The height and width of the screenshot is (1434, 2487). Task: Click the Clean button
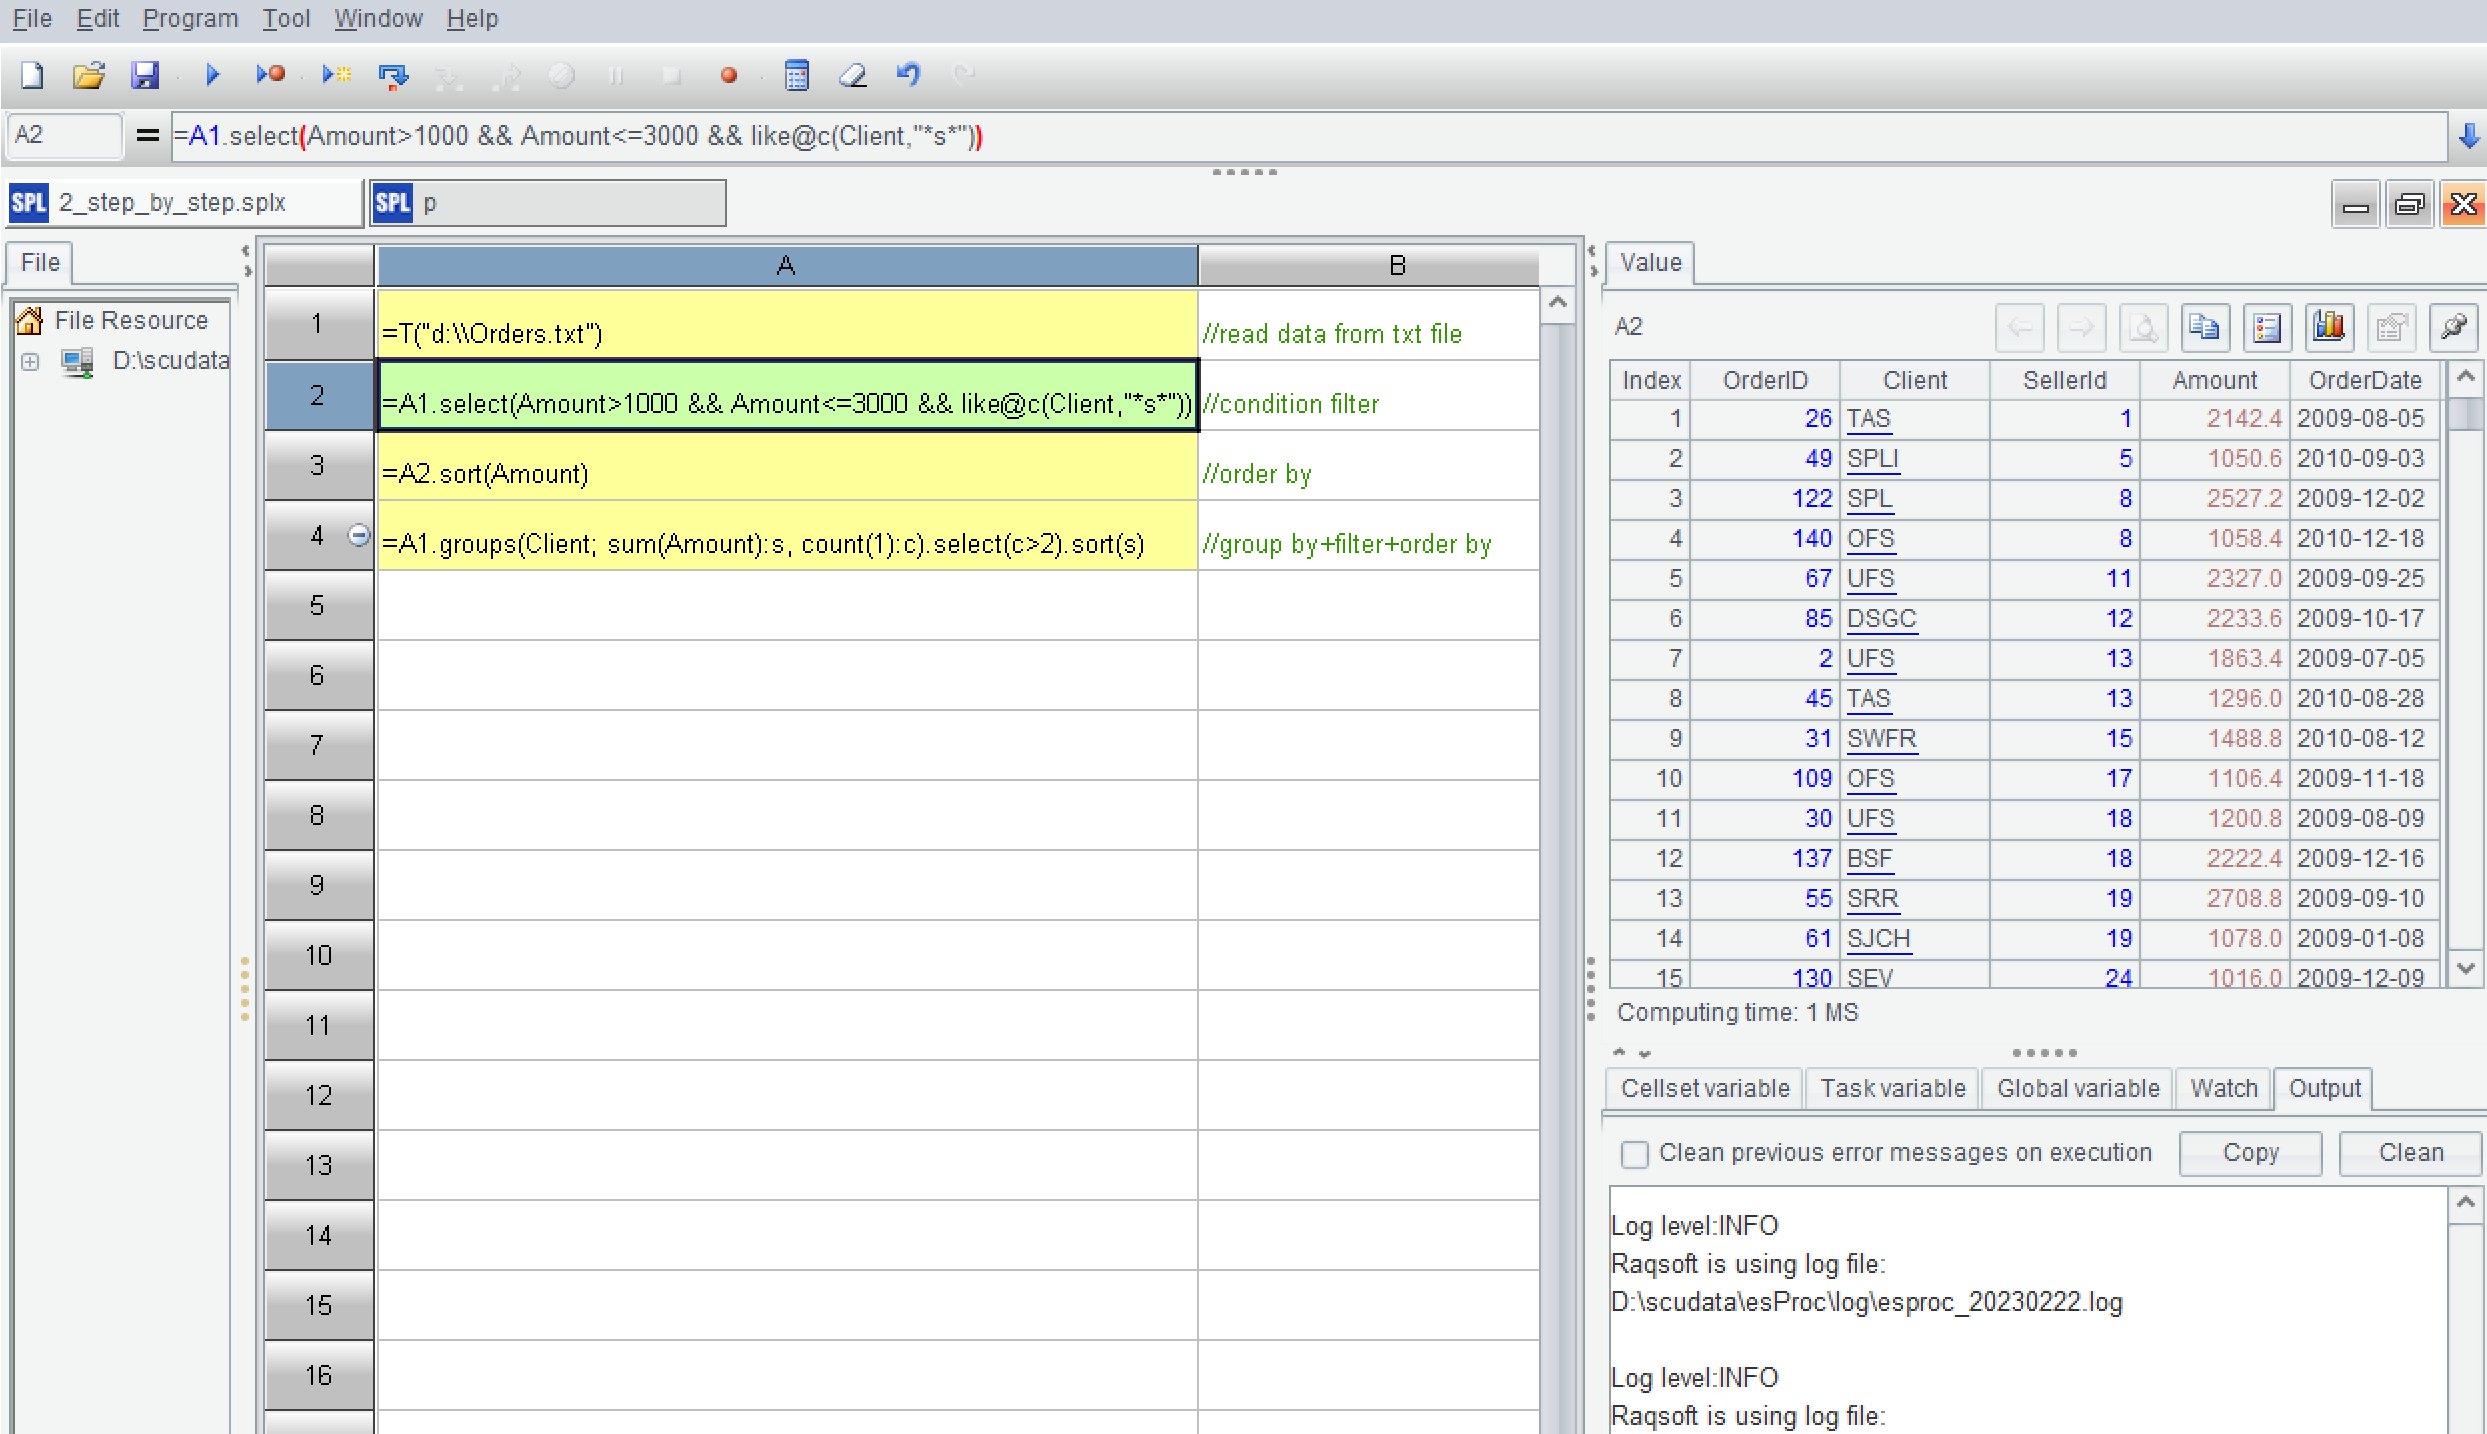(x=2410, y=1153)
